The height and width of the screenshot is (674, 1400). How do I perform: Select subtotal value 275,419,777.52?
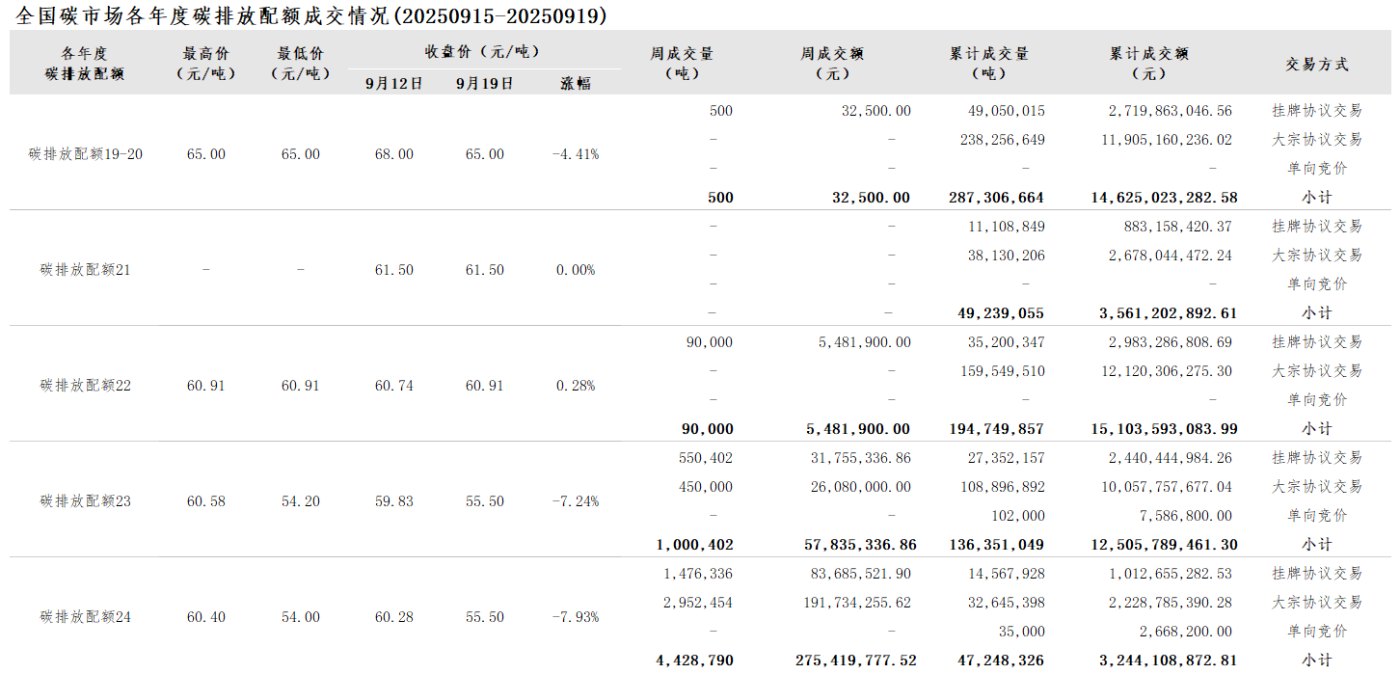click(x=855, y=661)
